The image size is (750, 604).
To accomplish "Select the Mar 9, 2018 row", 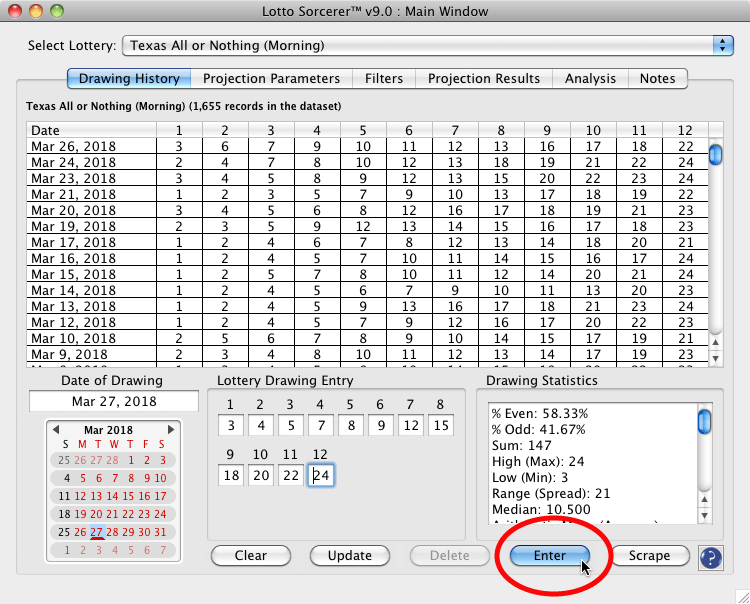I will pyautogui.click(x=367, y=354).
